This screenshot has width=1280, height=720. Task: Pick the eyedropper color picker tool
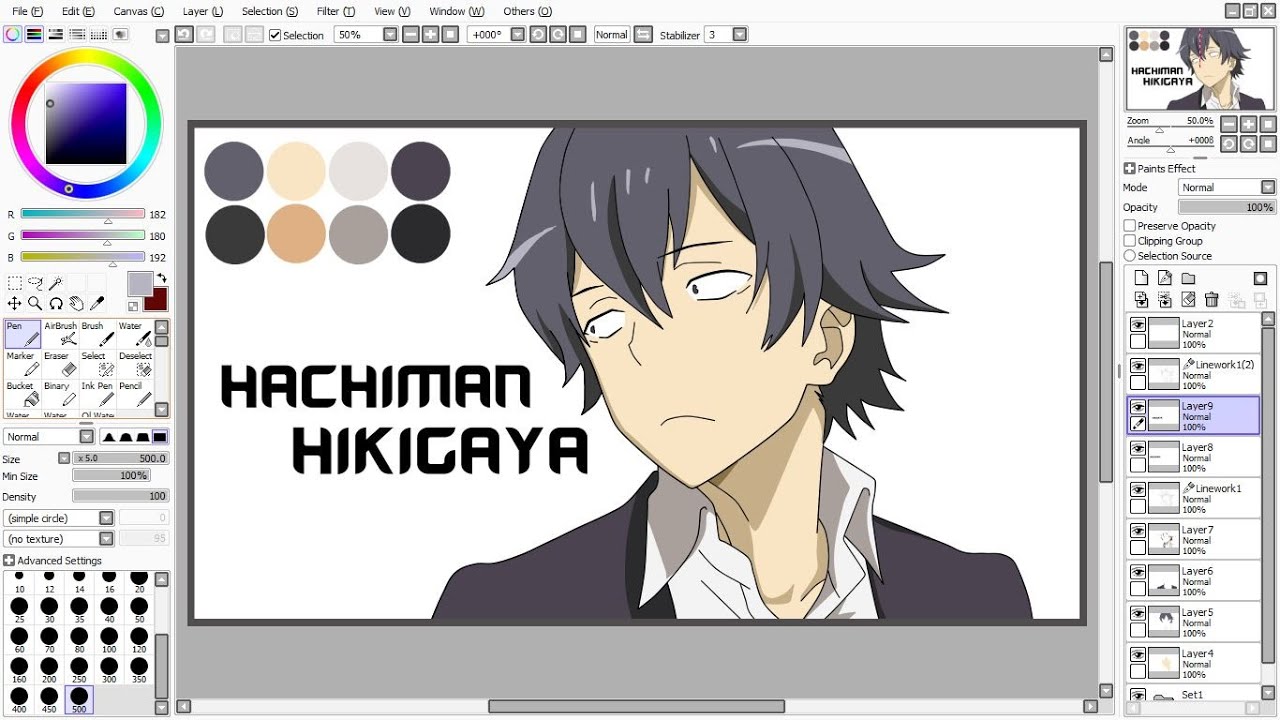click(x=98, y=303)
